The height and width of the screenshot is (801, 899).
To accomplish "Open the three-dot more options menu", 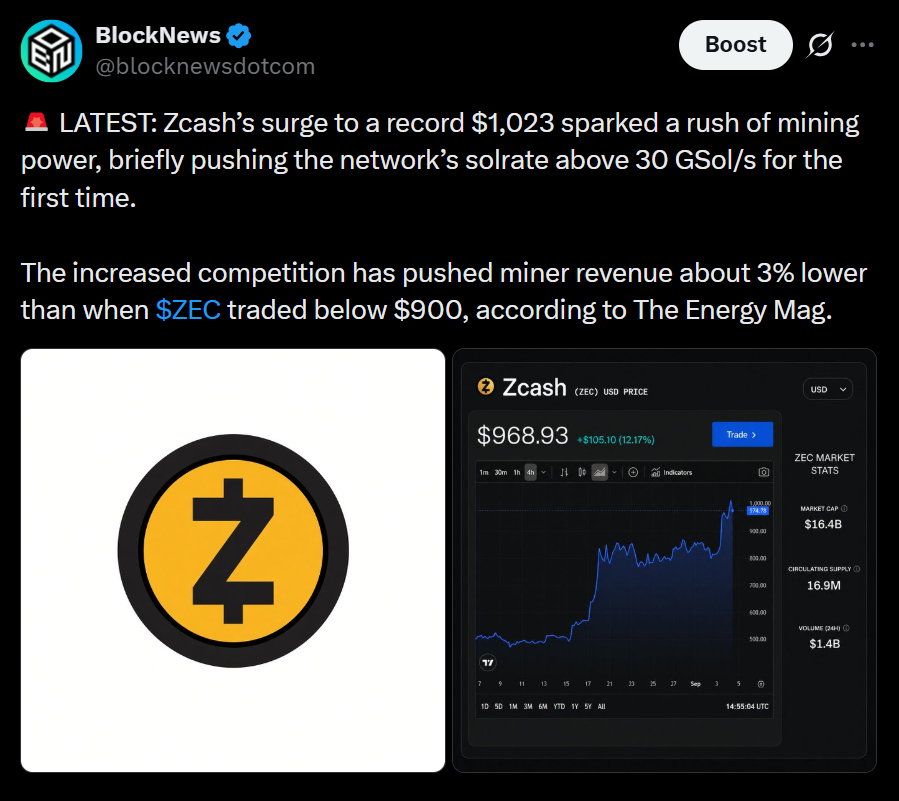I will (x=862, y=45).
